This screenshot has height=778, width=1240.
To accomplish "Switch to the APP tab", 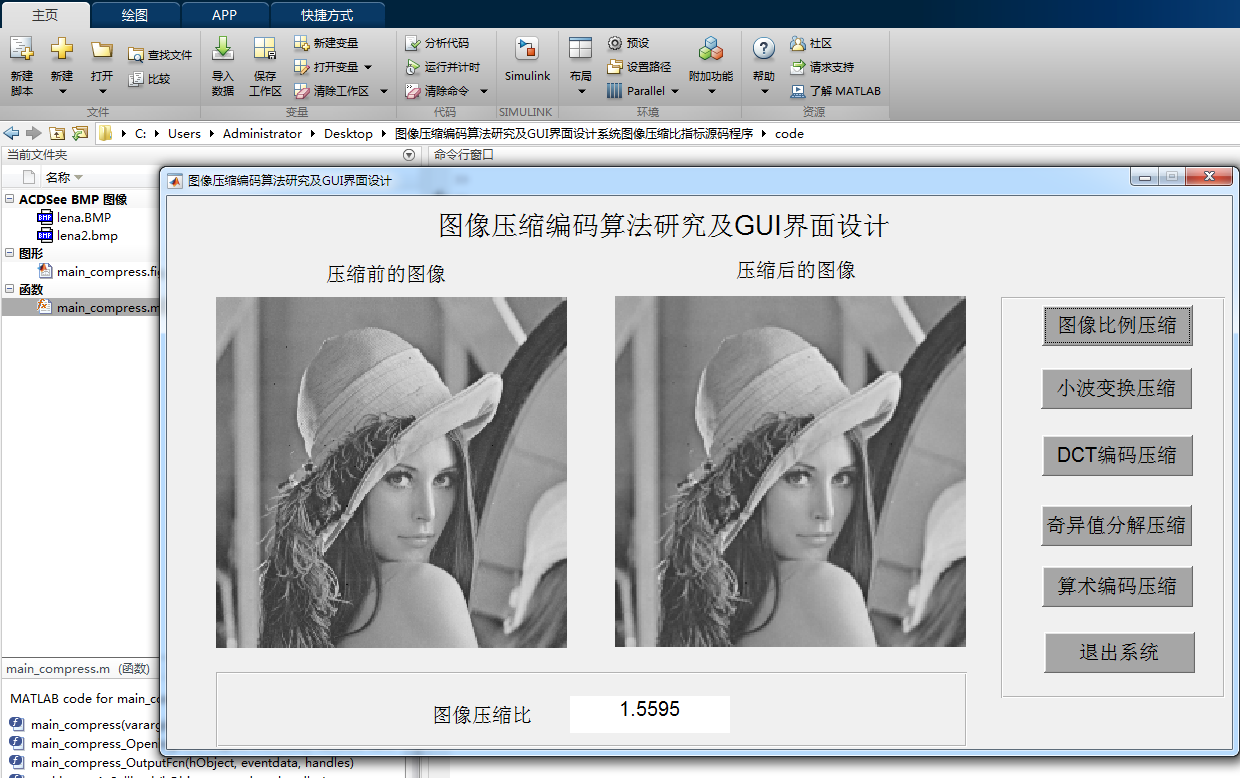I will [225, 15].
